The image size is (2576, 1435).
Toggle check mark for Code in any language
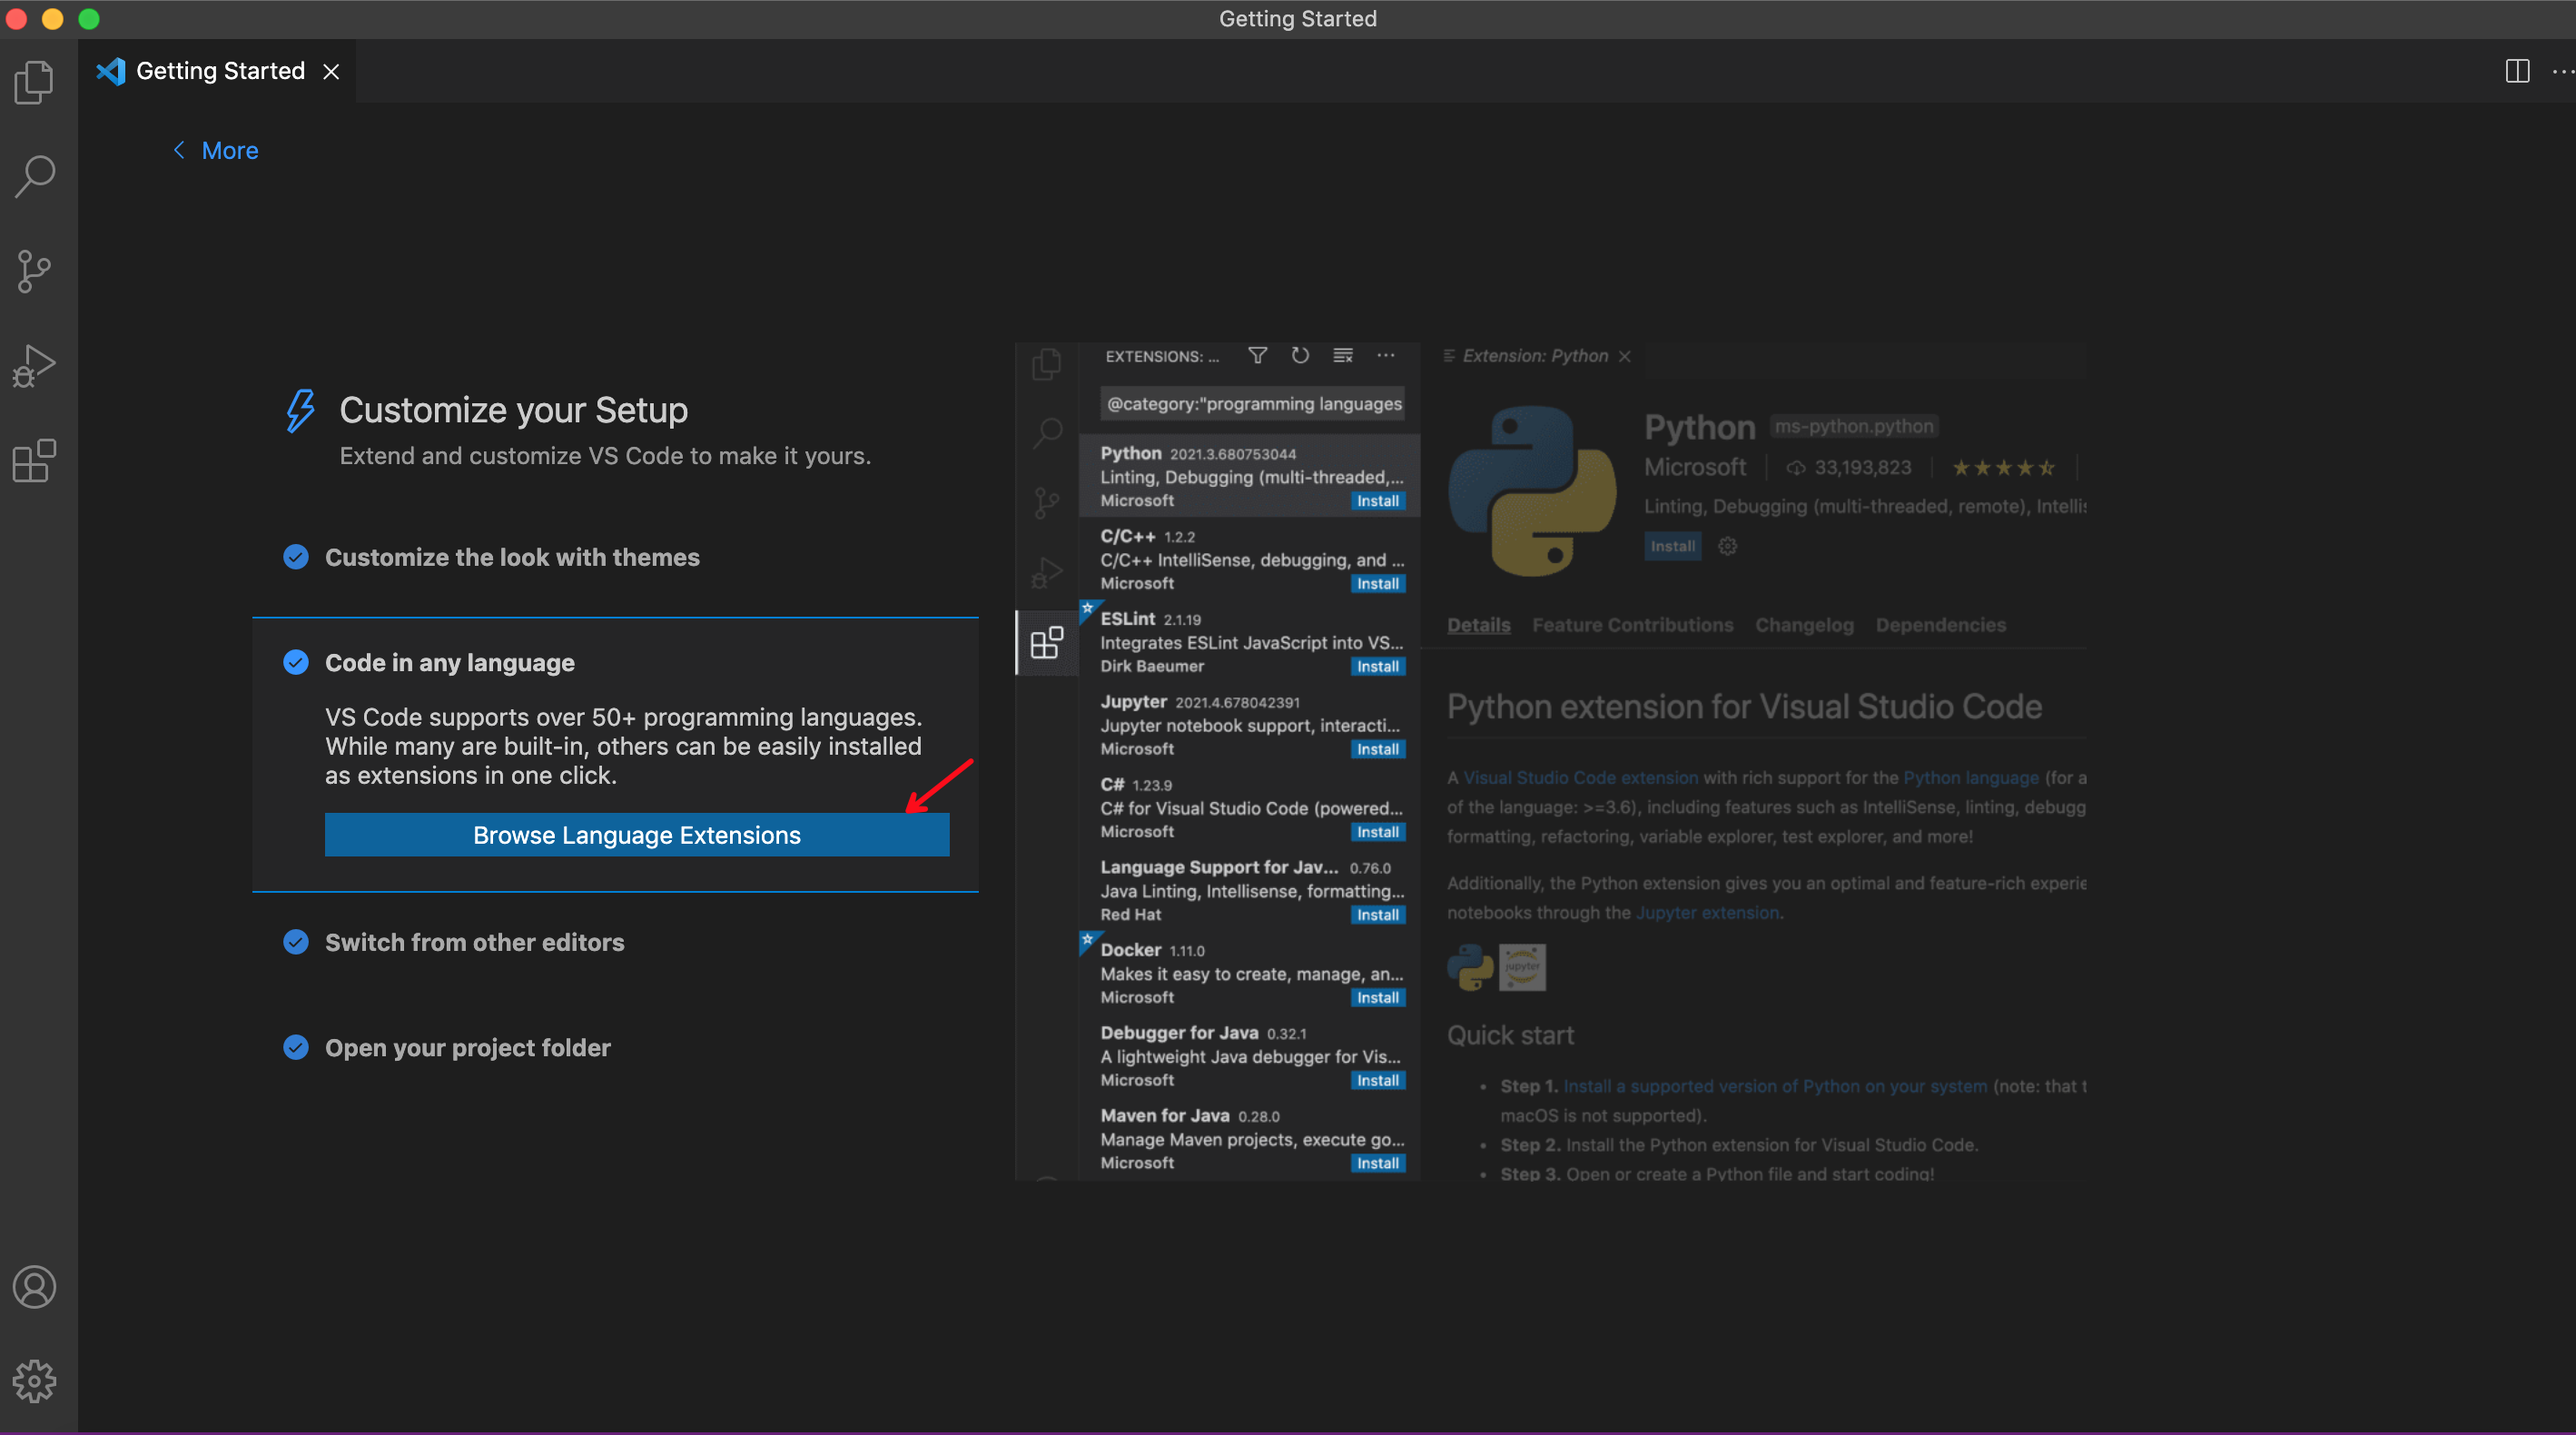(296, 662)
